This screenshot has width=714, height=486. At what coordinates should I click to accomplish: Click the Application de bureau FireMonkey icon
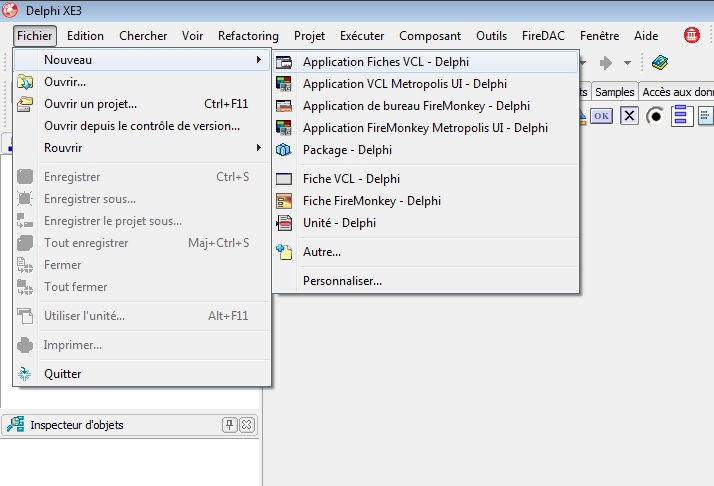click(284, 106)
